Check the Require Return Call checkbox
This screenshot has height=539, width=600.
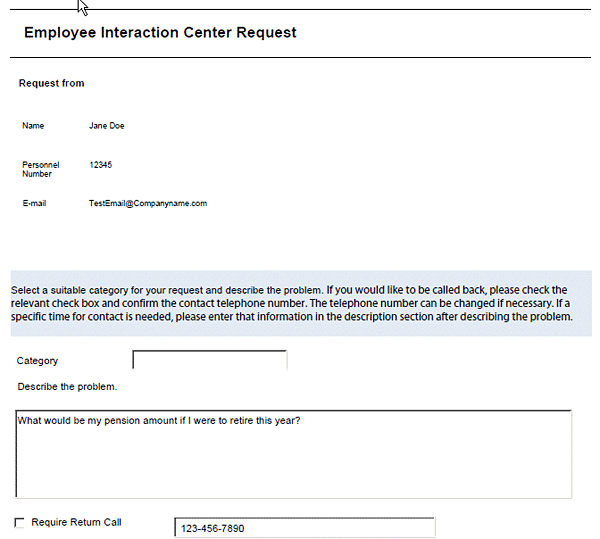(x=20, y=523)
